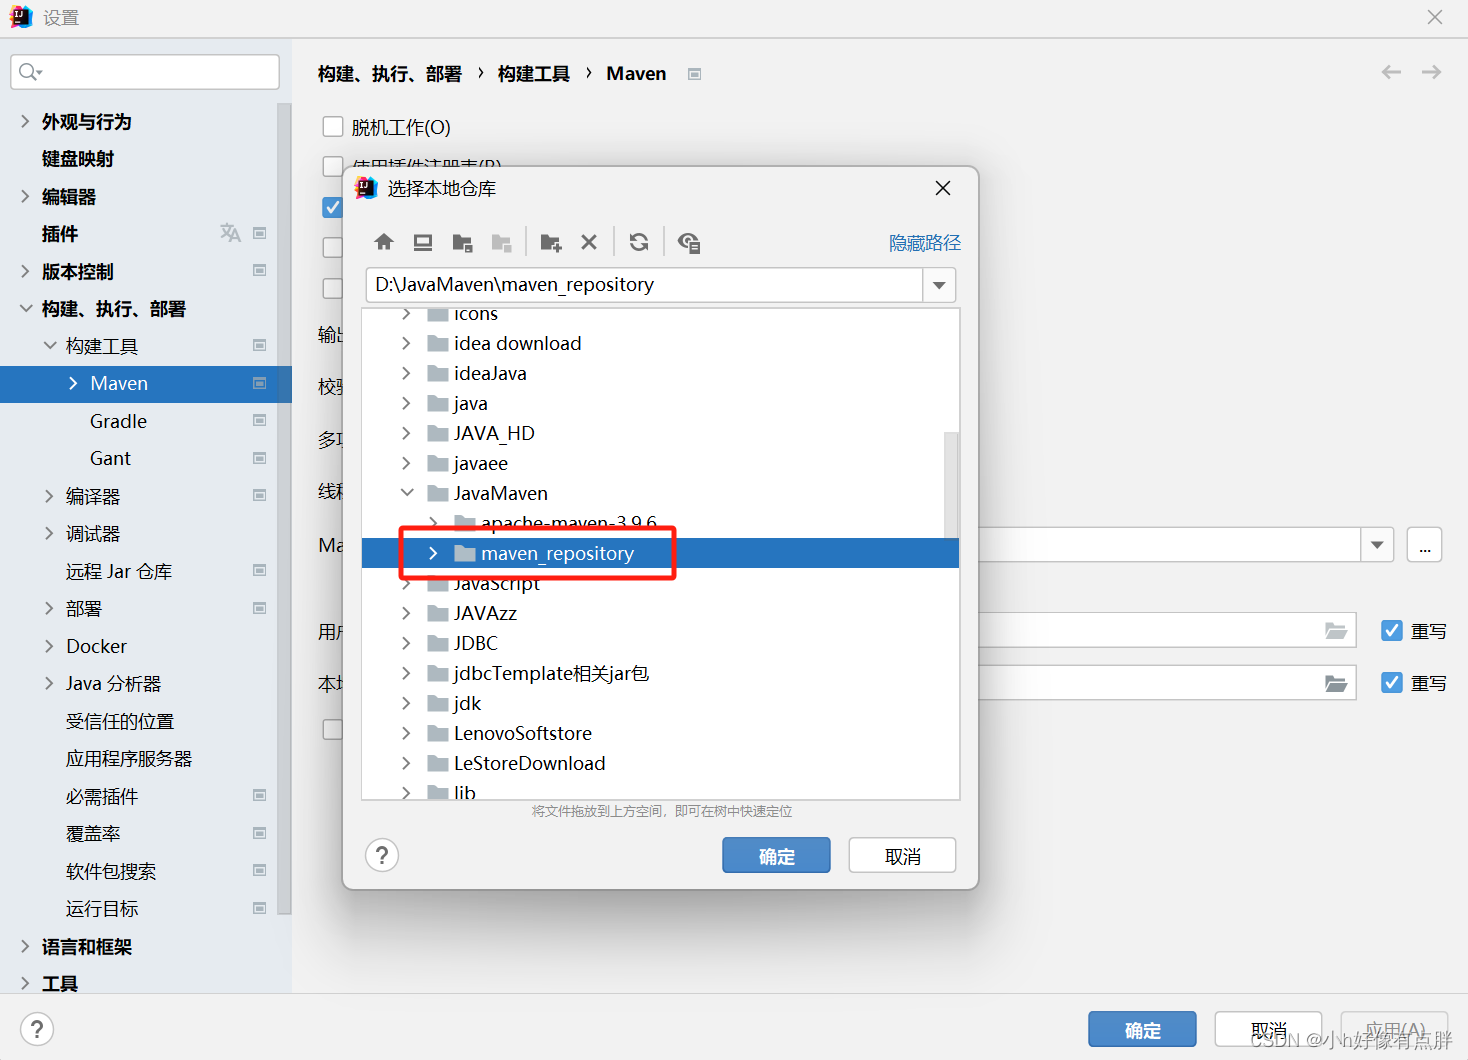This screenshot has width=1468, height=1060.
Task: Expand 外观与行为 settings section
Action: [25, 121]
